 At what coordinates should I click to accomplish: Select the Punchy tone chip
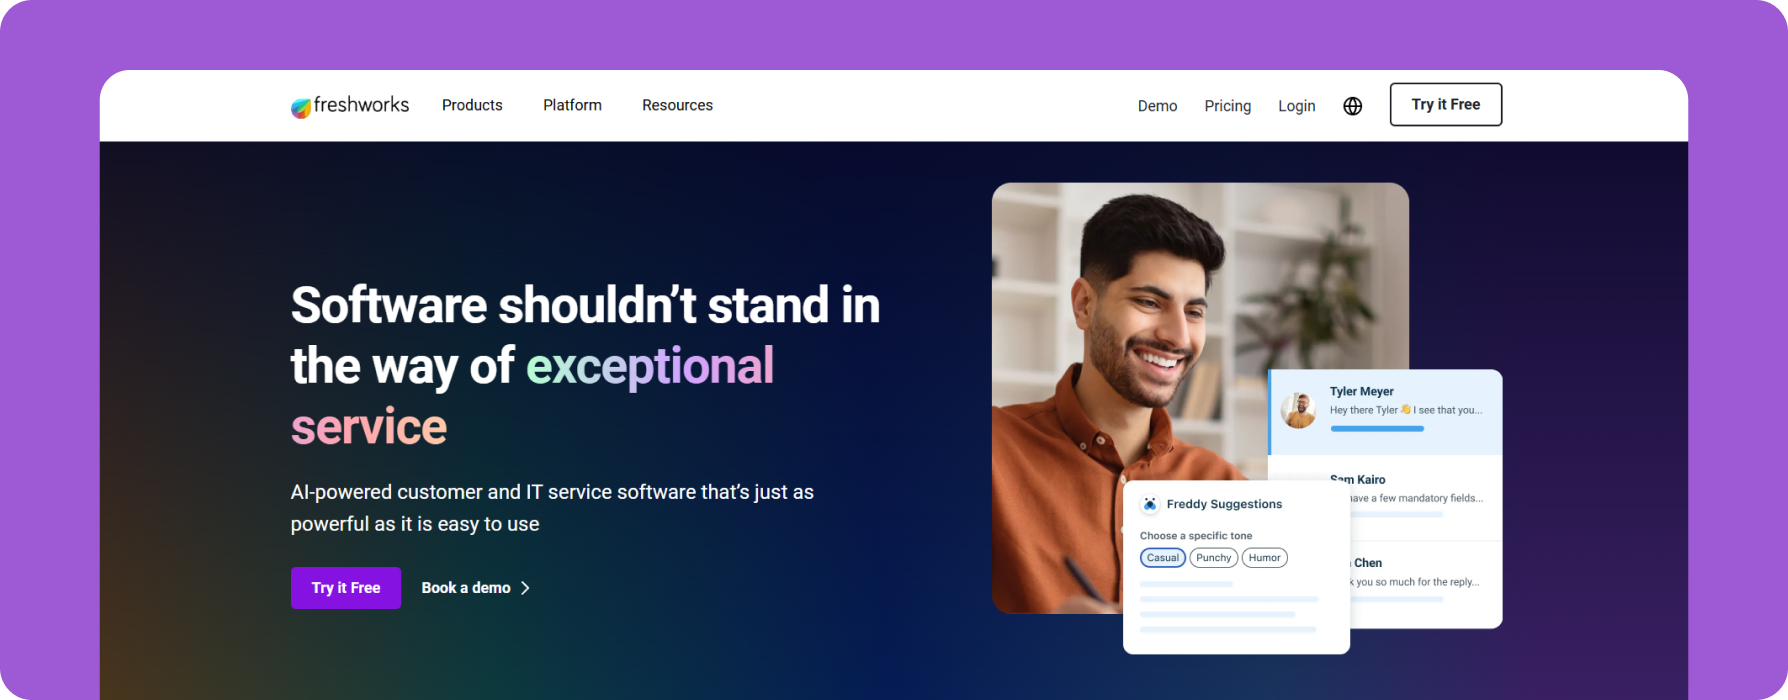[x=1213, y=558]
